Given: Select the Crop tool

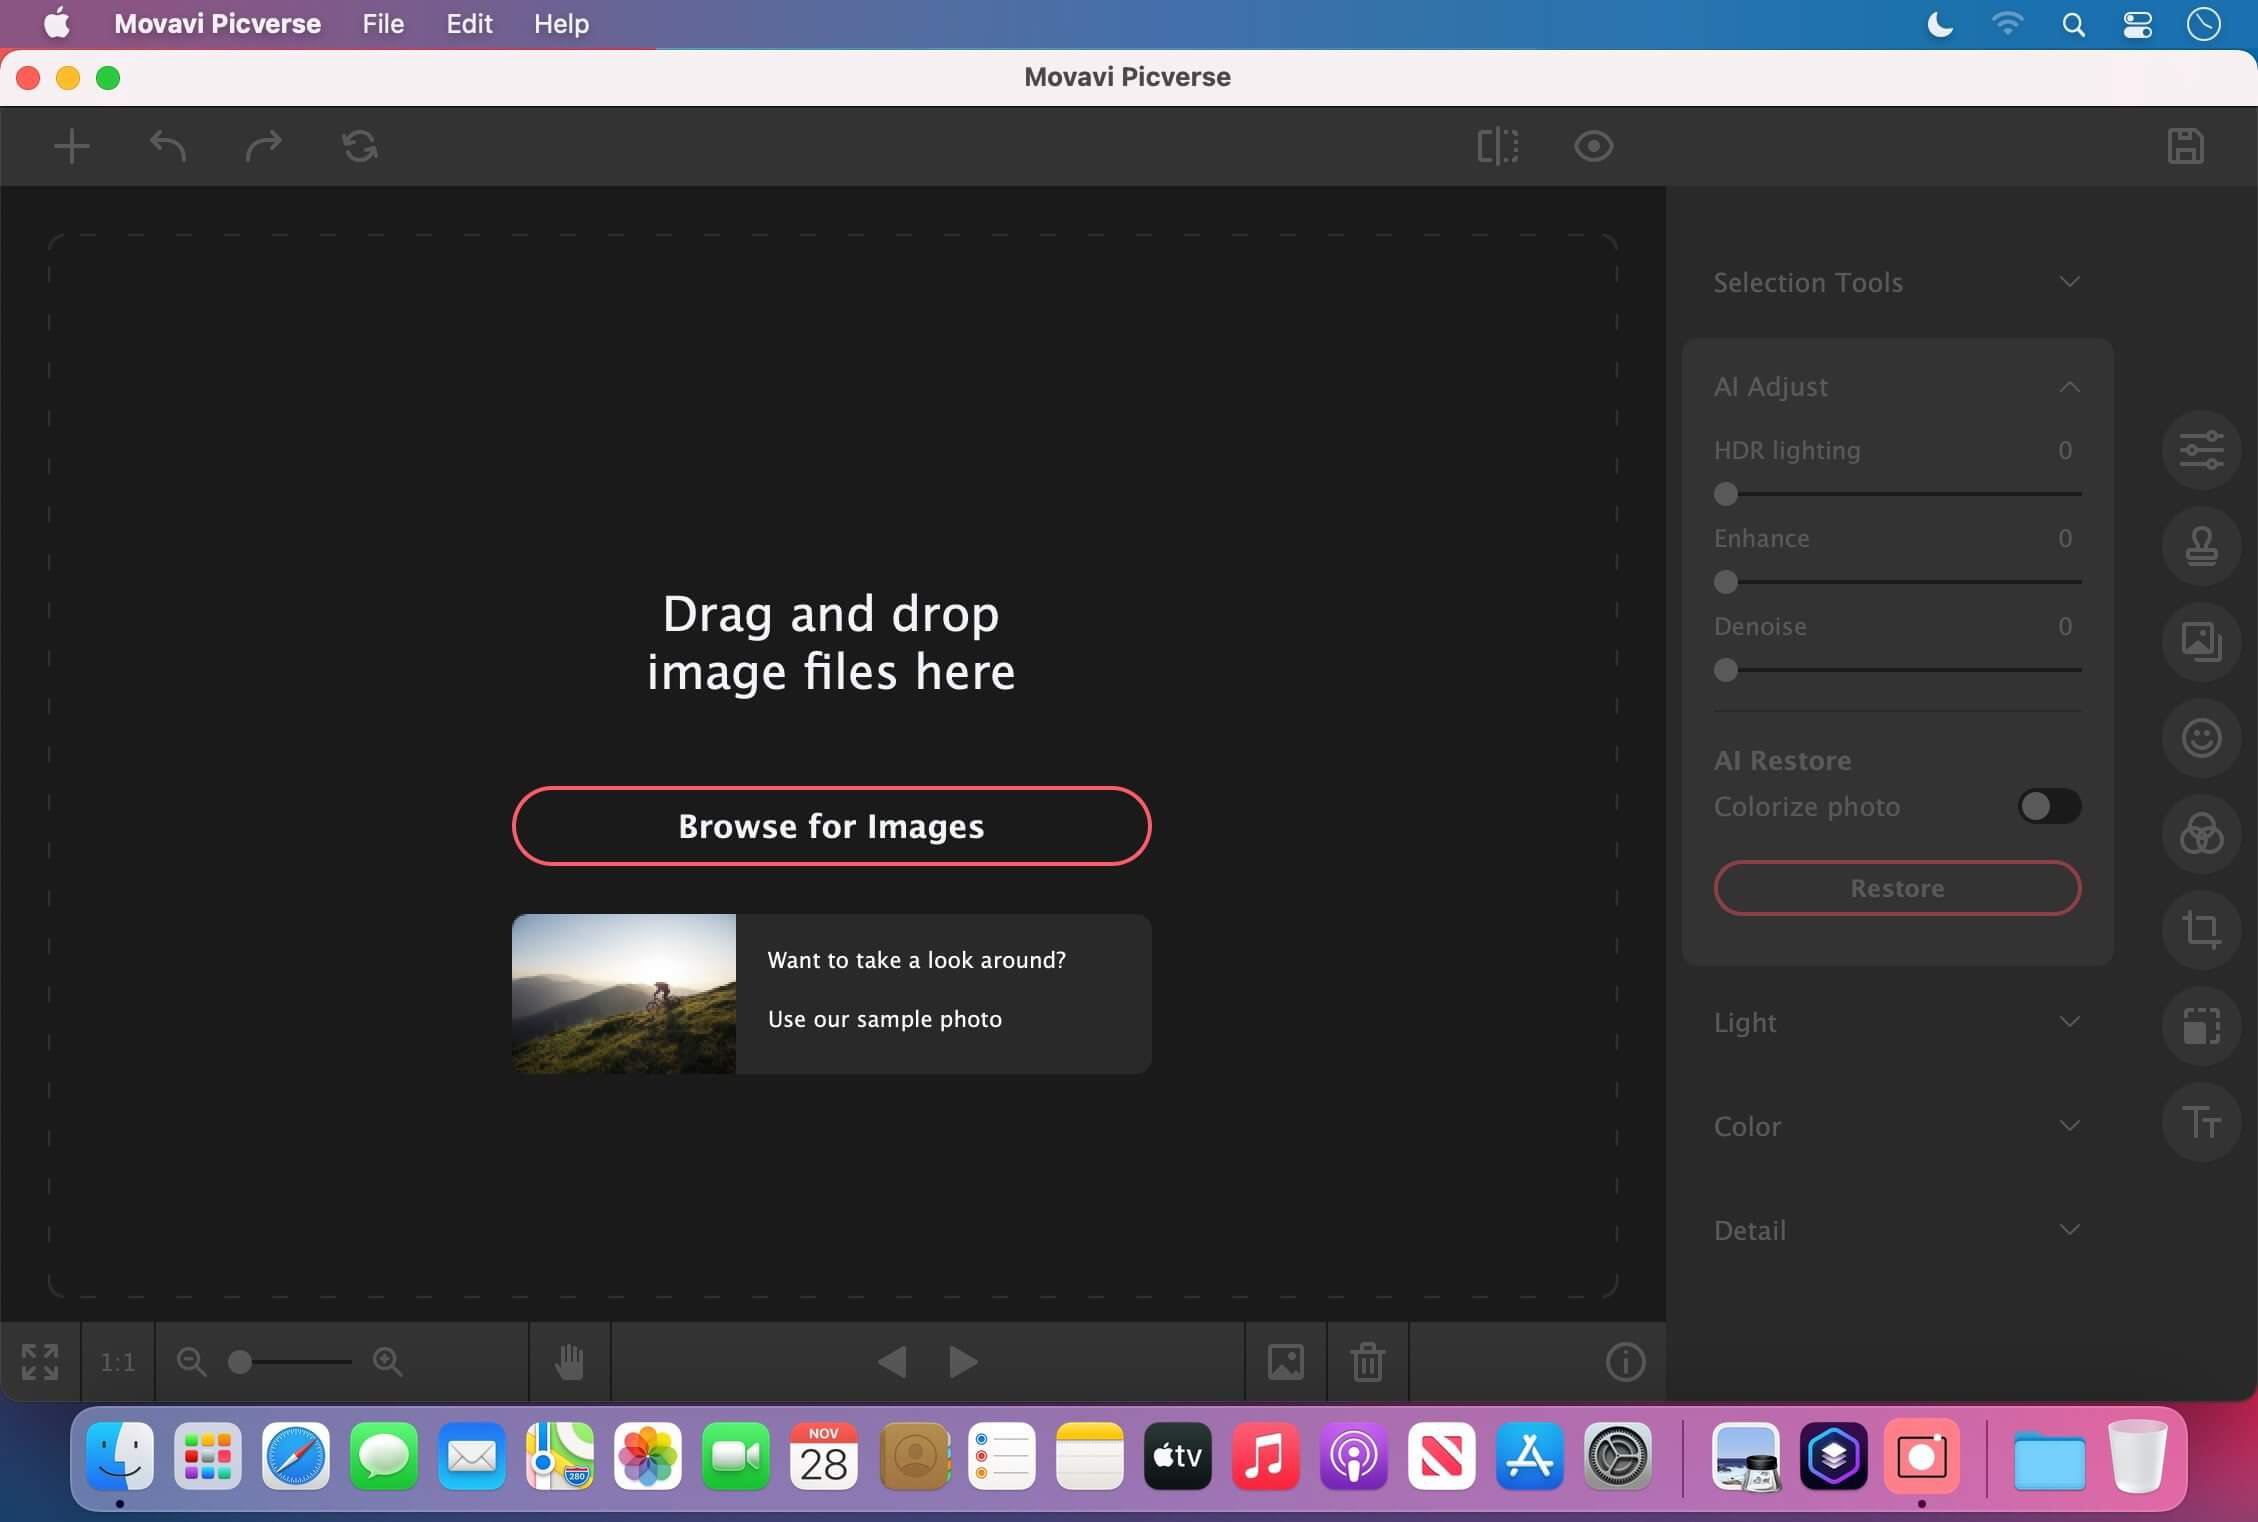Looking at the screenshot, I should coord(2203,930).
